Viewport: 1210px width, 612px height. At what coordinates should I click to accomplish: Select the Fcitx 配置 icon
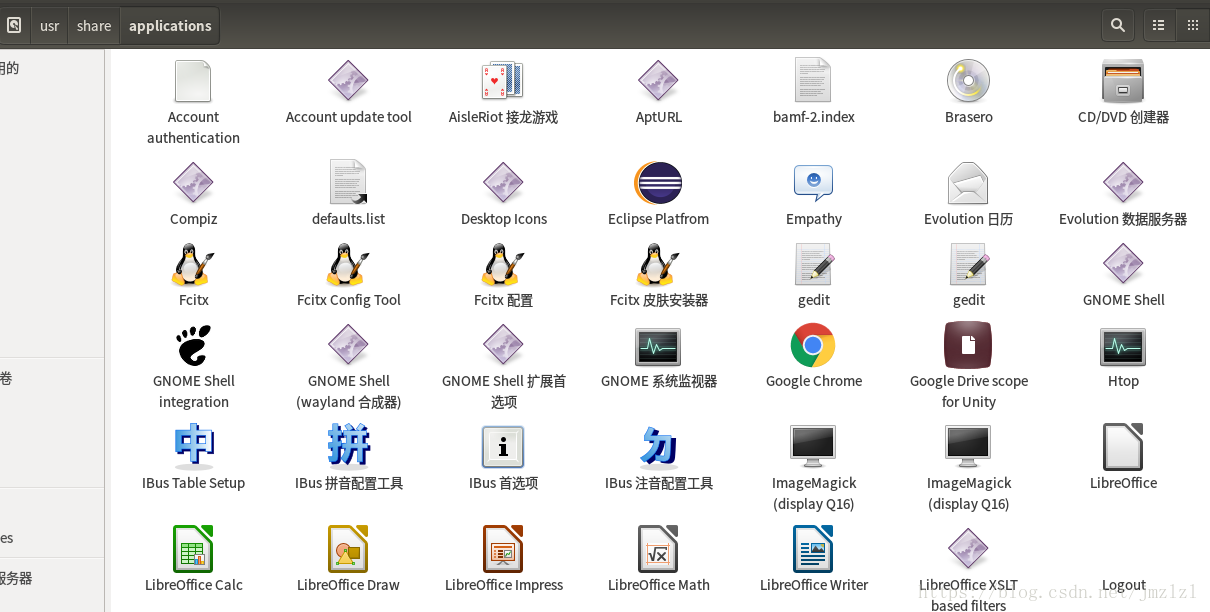click(503, 264)
